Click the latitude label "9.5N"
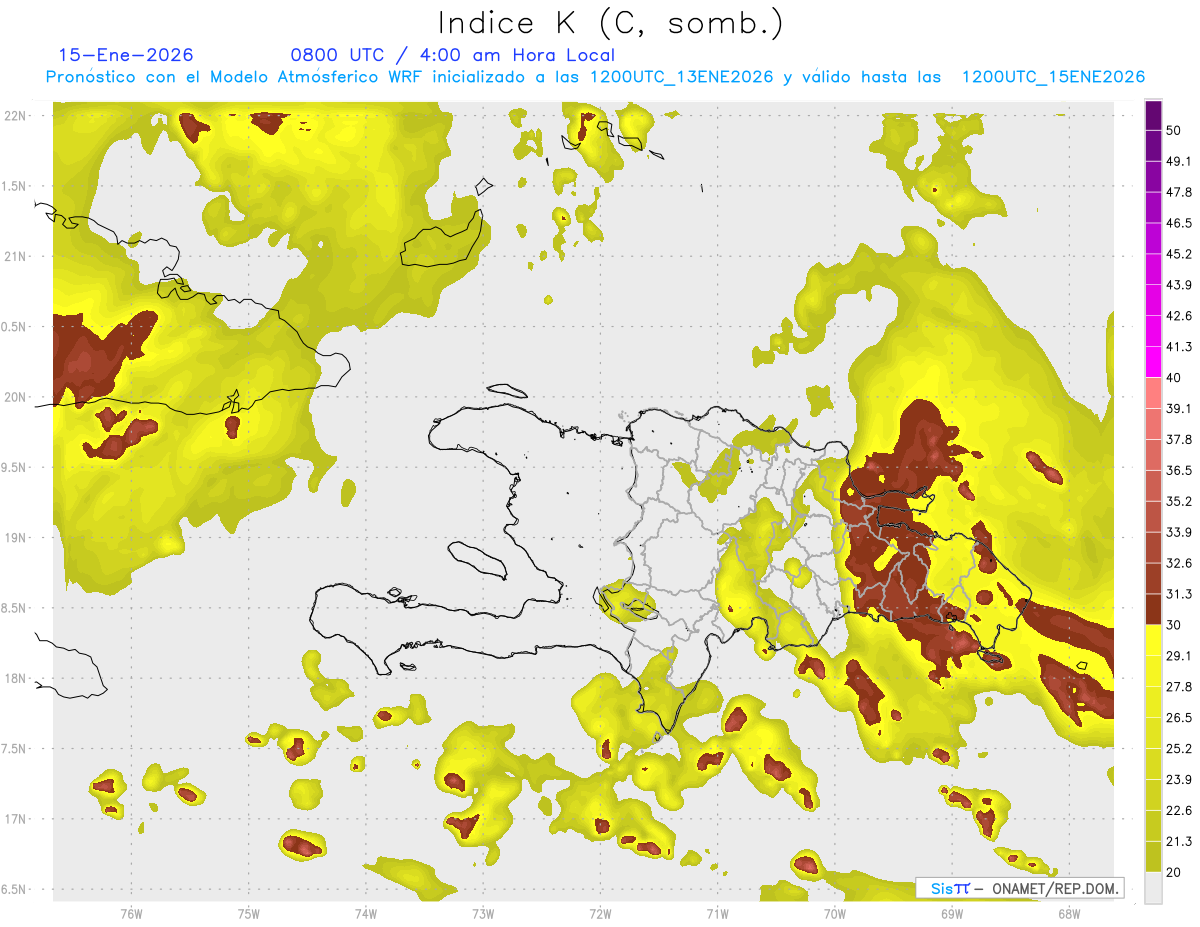The image size is (1200, 927). [x=15, y=467]
